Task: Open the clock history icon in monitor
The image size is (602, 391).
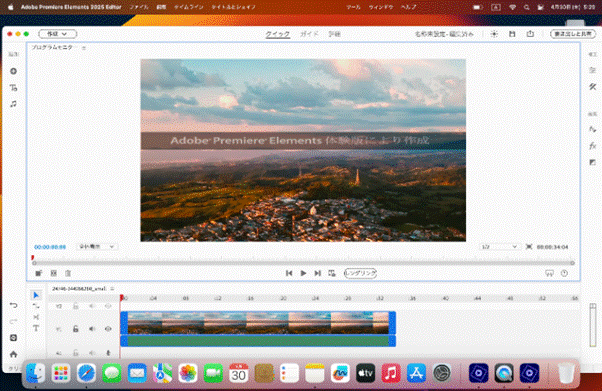Action: point(564,273)
